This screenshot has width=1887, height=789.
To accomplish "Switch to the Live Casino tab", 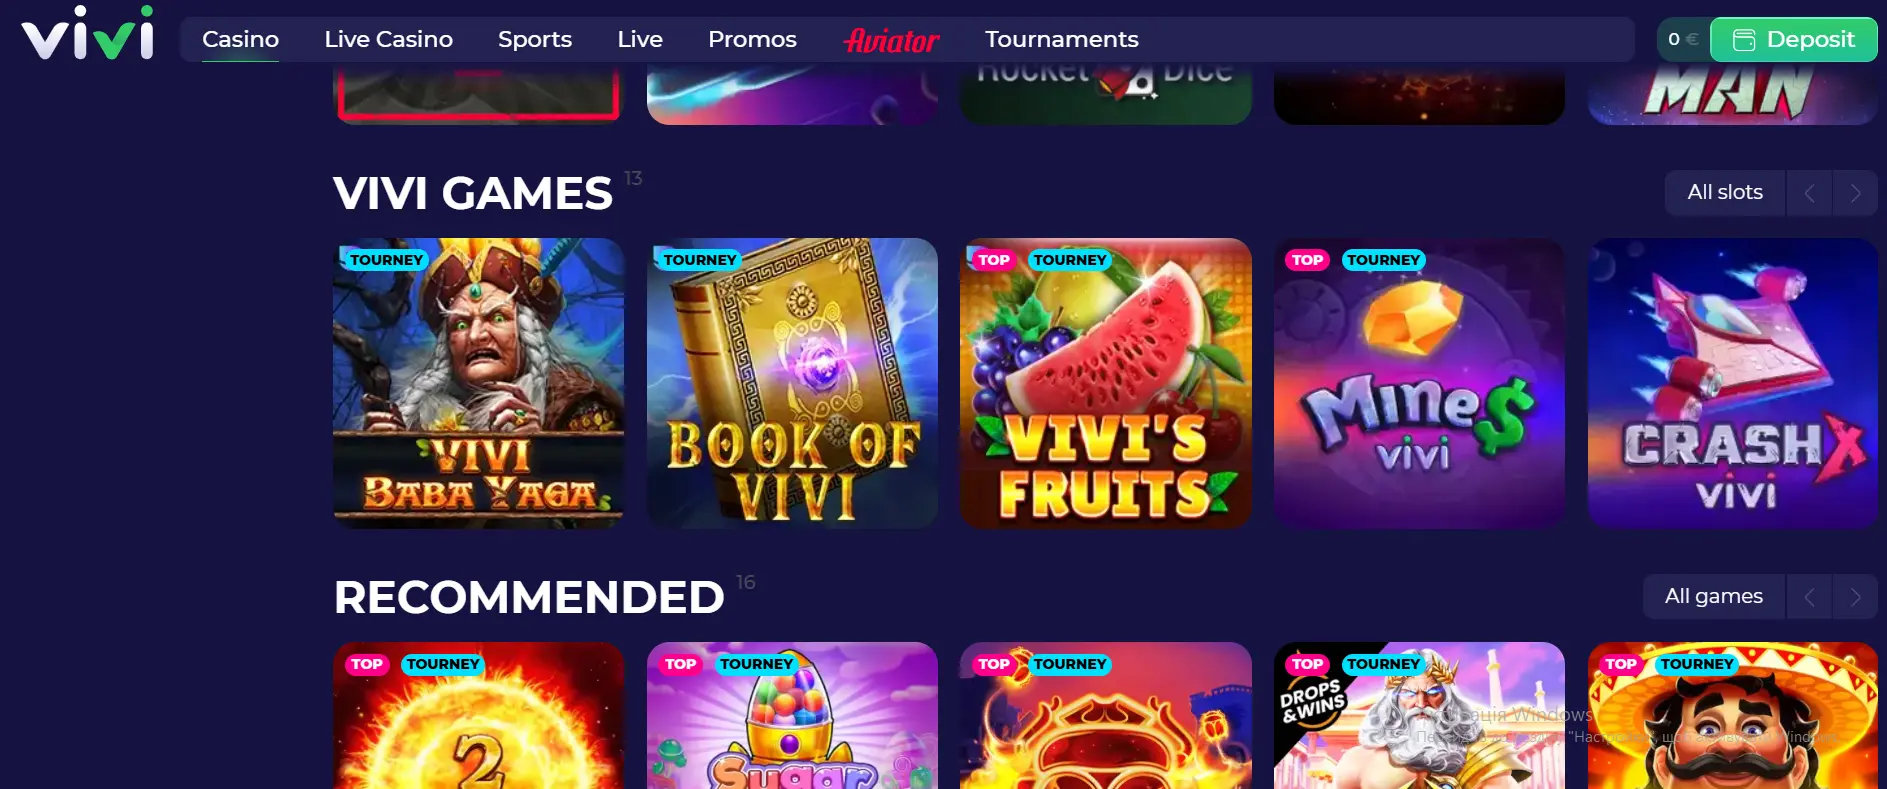I will [388, 39].
